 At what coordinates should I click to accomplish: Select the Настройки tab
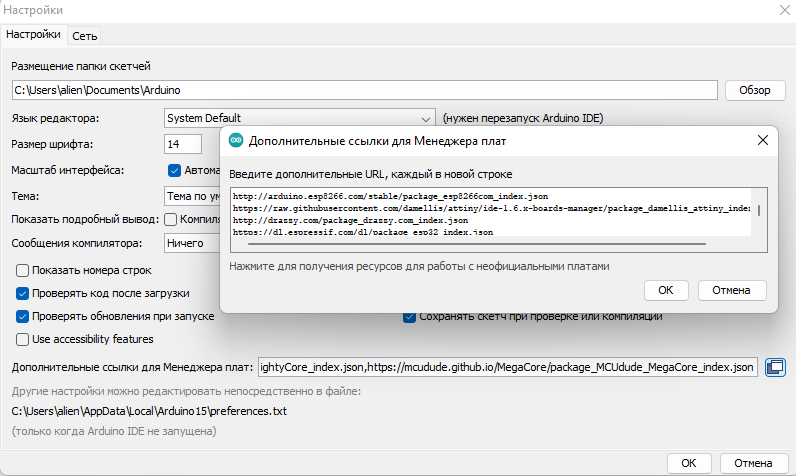[x=34, y=35]
